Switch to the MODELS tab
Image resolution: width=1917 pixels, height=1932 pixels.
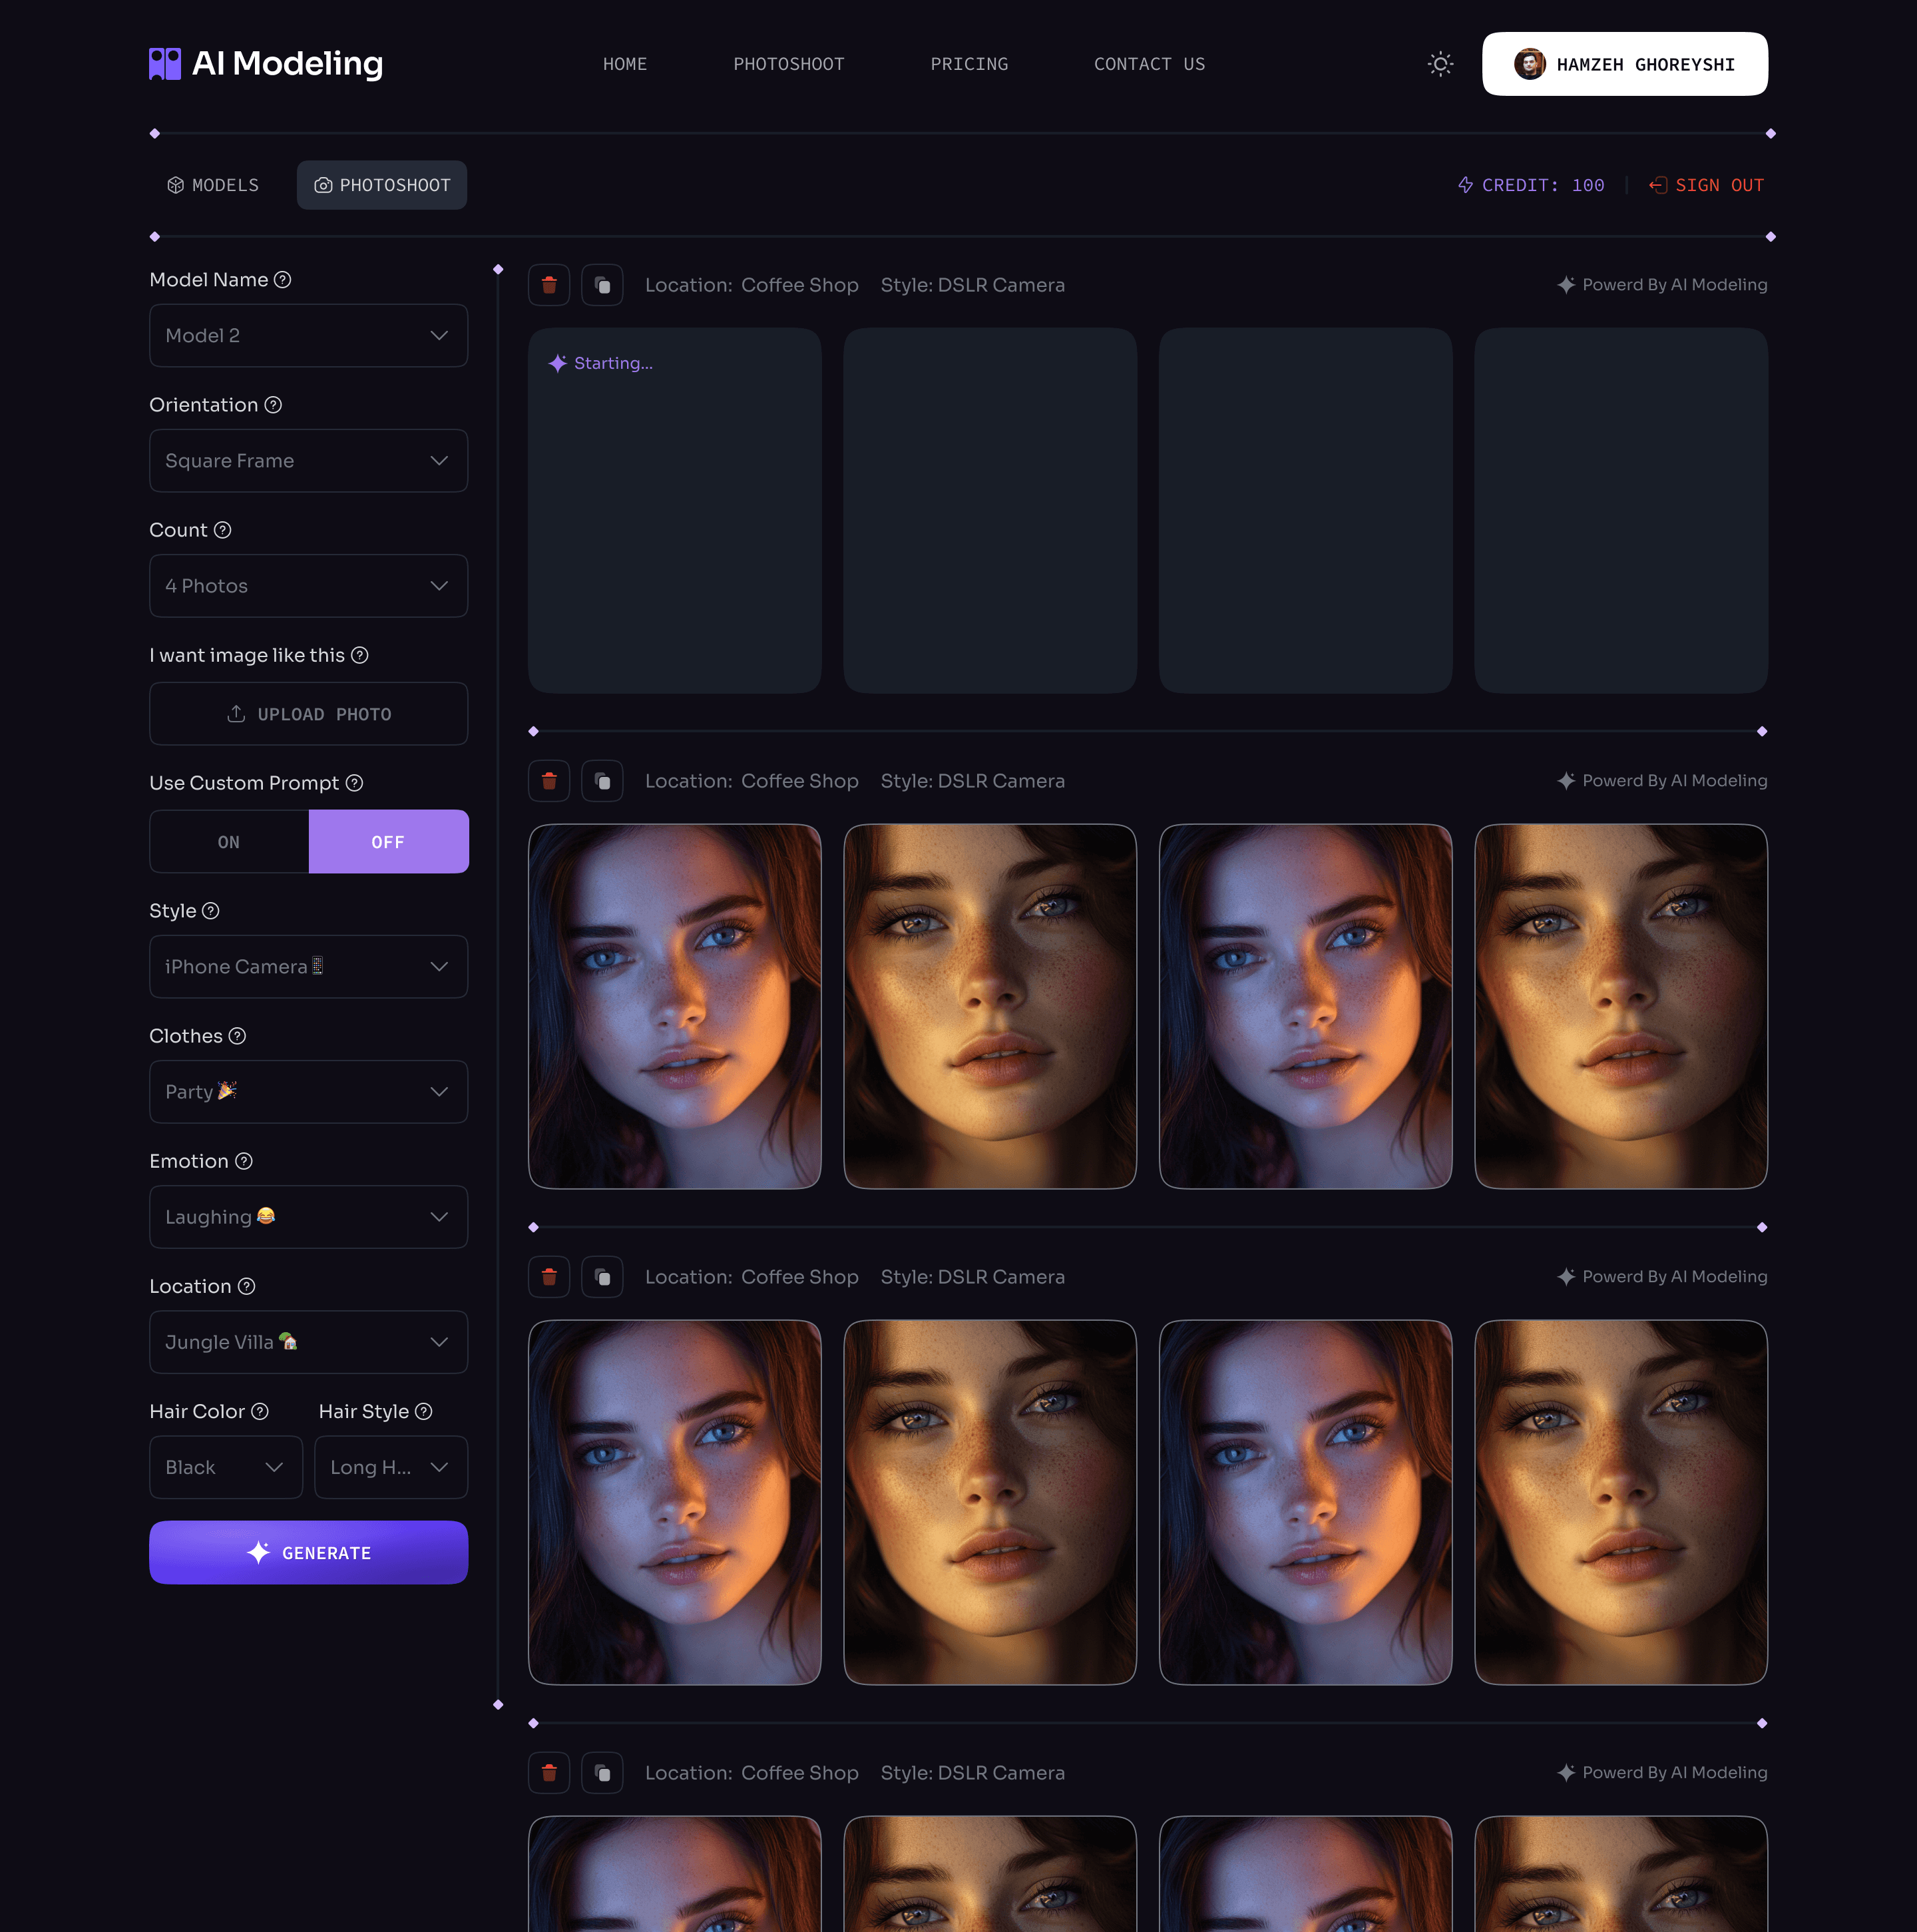(x=213, y=185)
